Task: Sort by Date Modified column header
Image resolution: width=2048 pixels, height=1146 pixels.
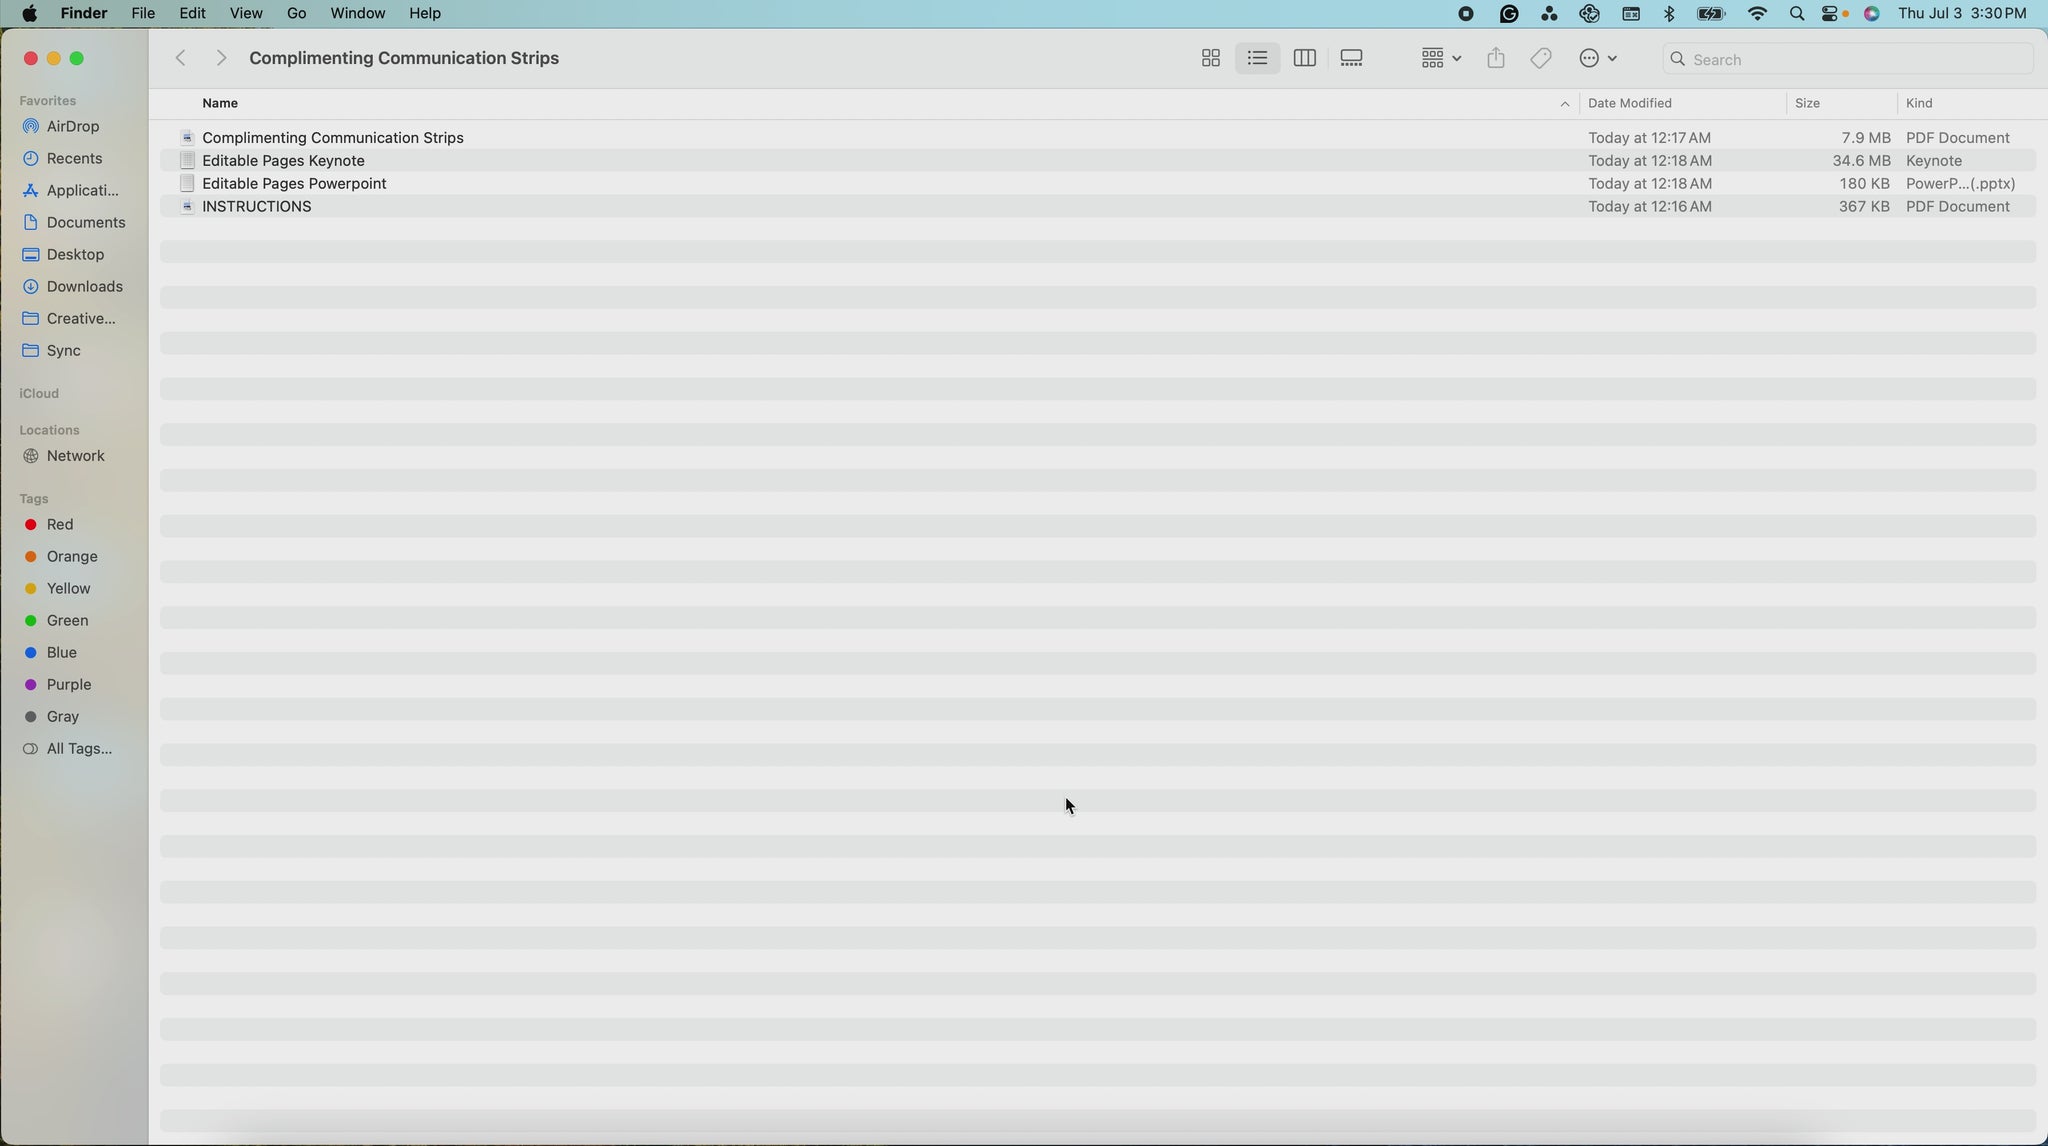Action: (1630, 104)
